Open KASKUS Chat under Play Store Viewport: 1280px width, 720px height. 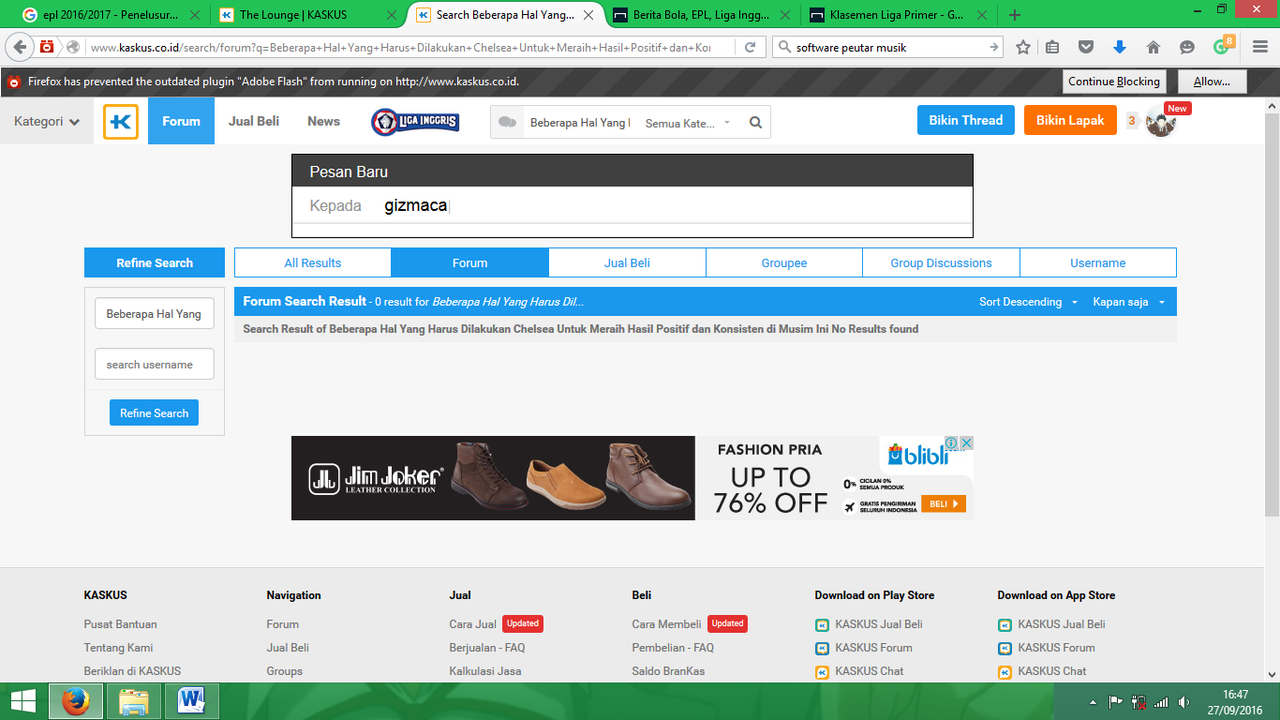click(x=869, y=671)
